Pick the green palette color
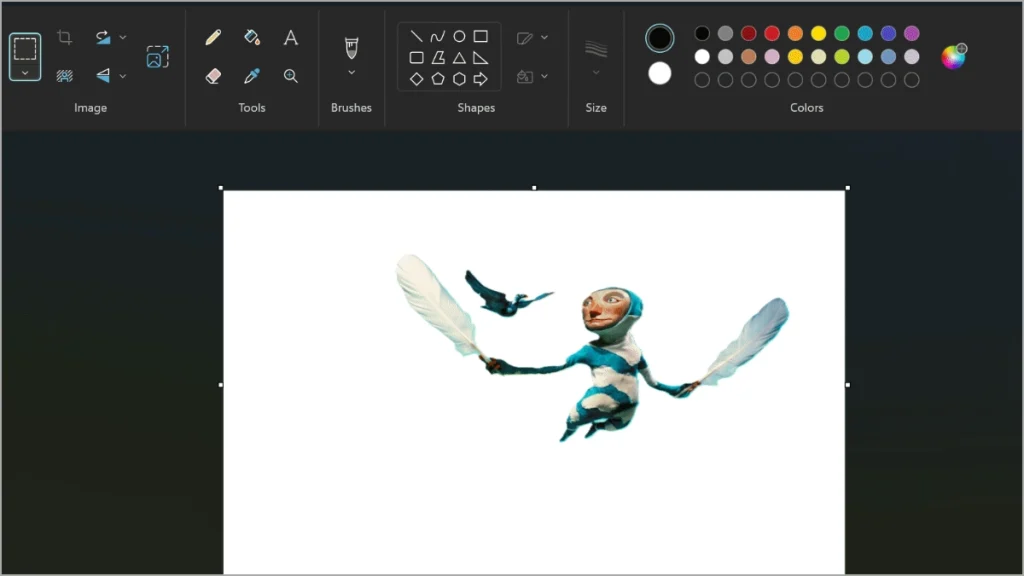Image resolution: width=1024 pixels, height=576 pixels. tap(842, 33)
